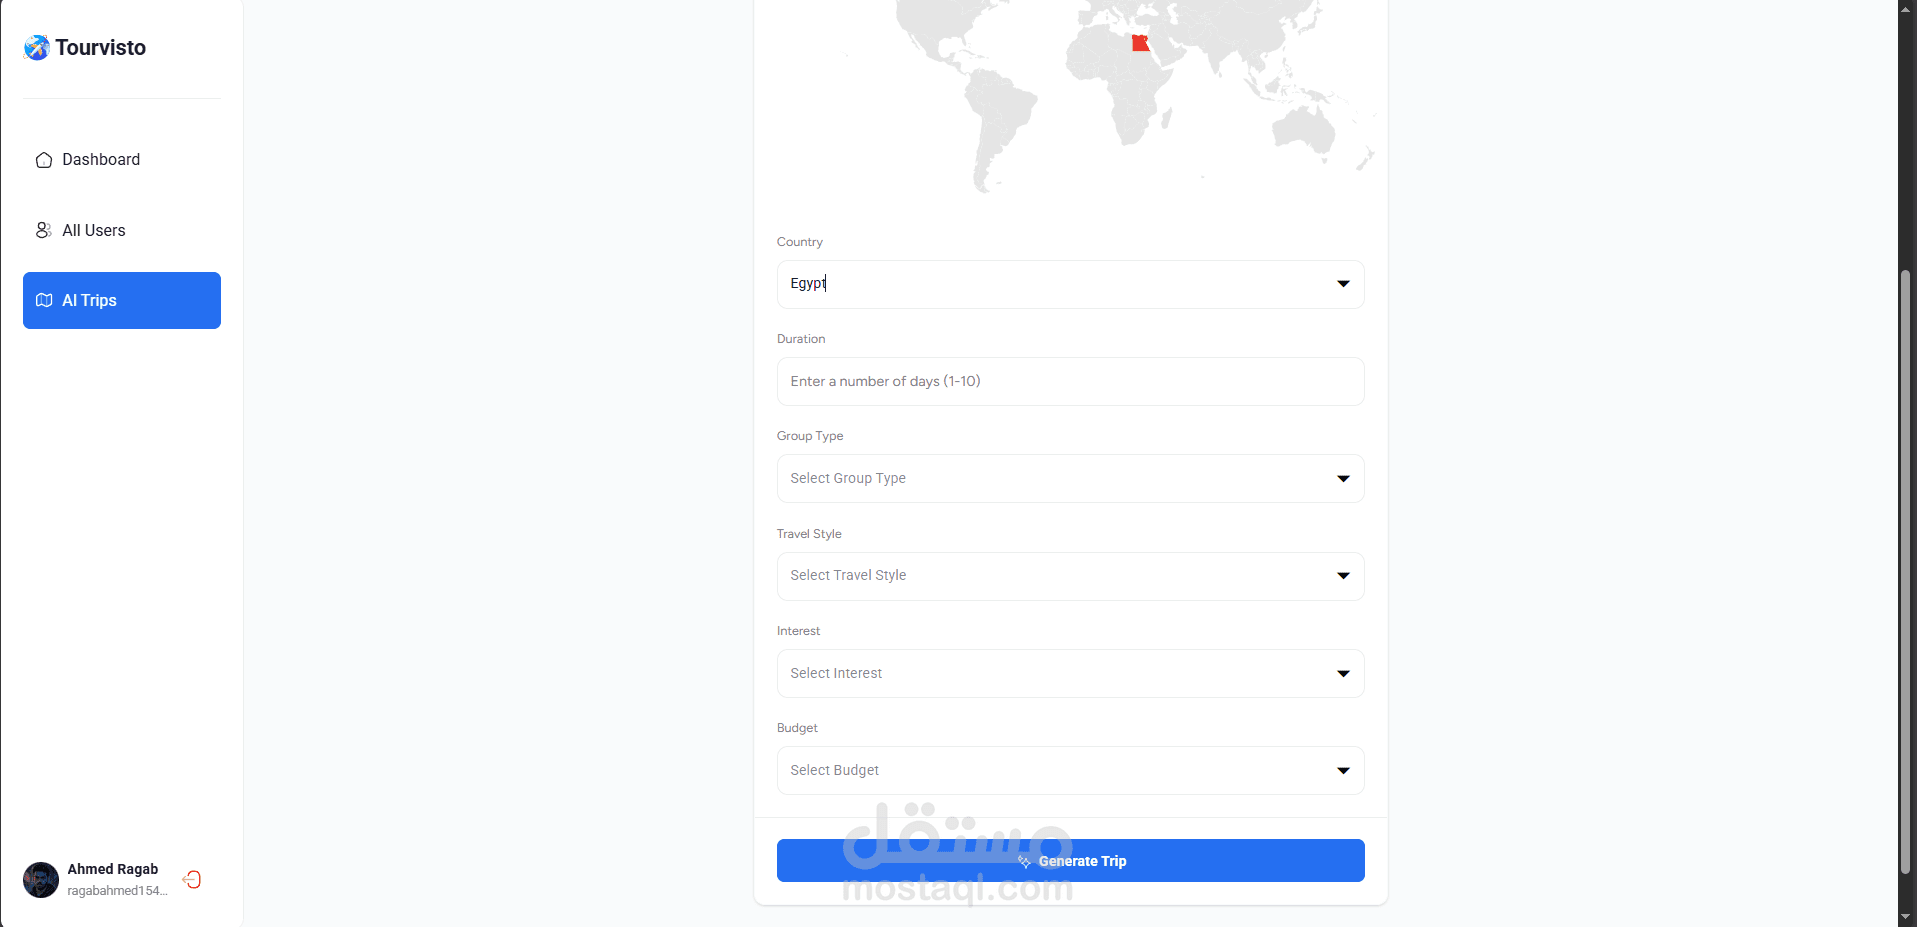Click the red Egypt highlight on map

tap(1140, 43)
